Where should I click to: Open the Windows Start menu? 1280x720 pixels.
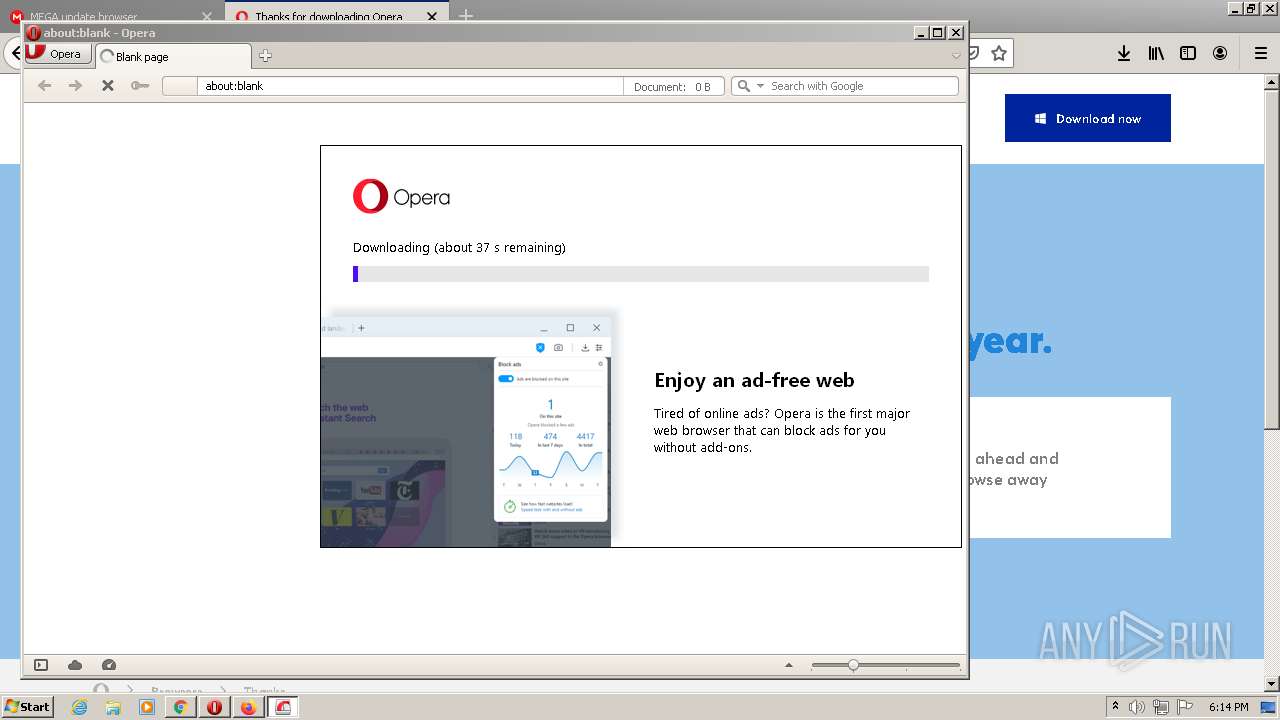[x=27, y=706]
